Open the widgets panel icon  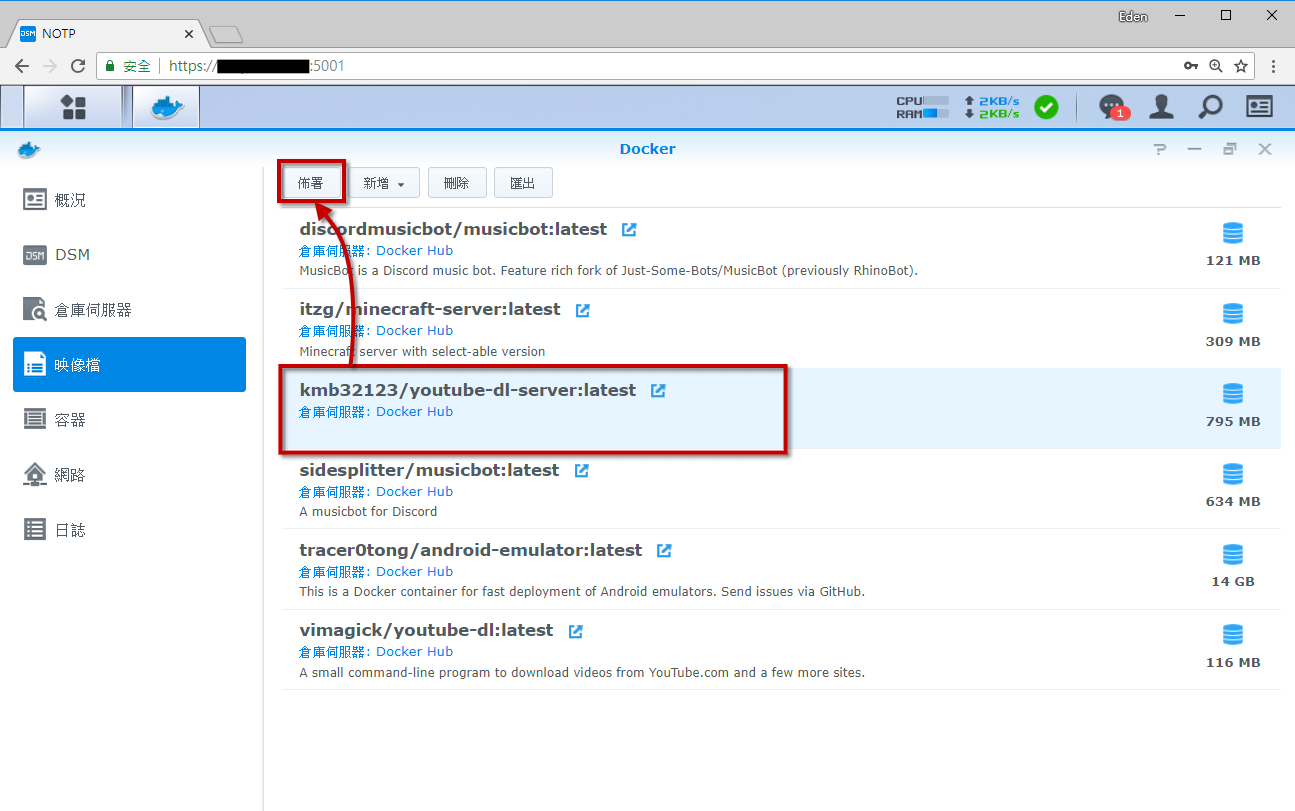click(1259, 106)
